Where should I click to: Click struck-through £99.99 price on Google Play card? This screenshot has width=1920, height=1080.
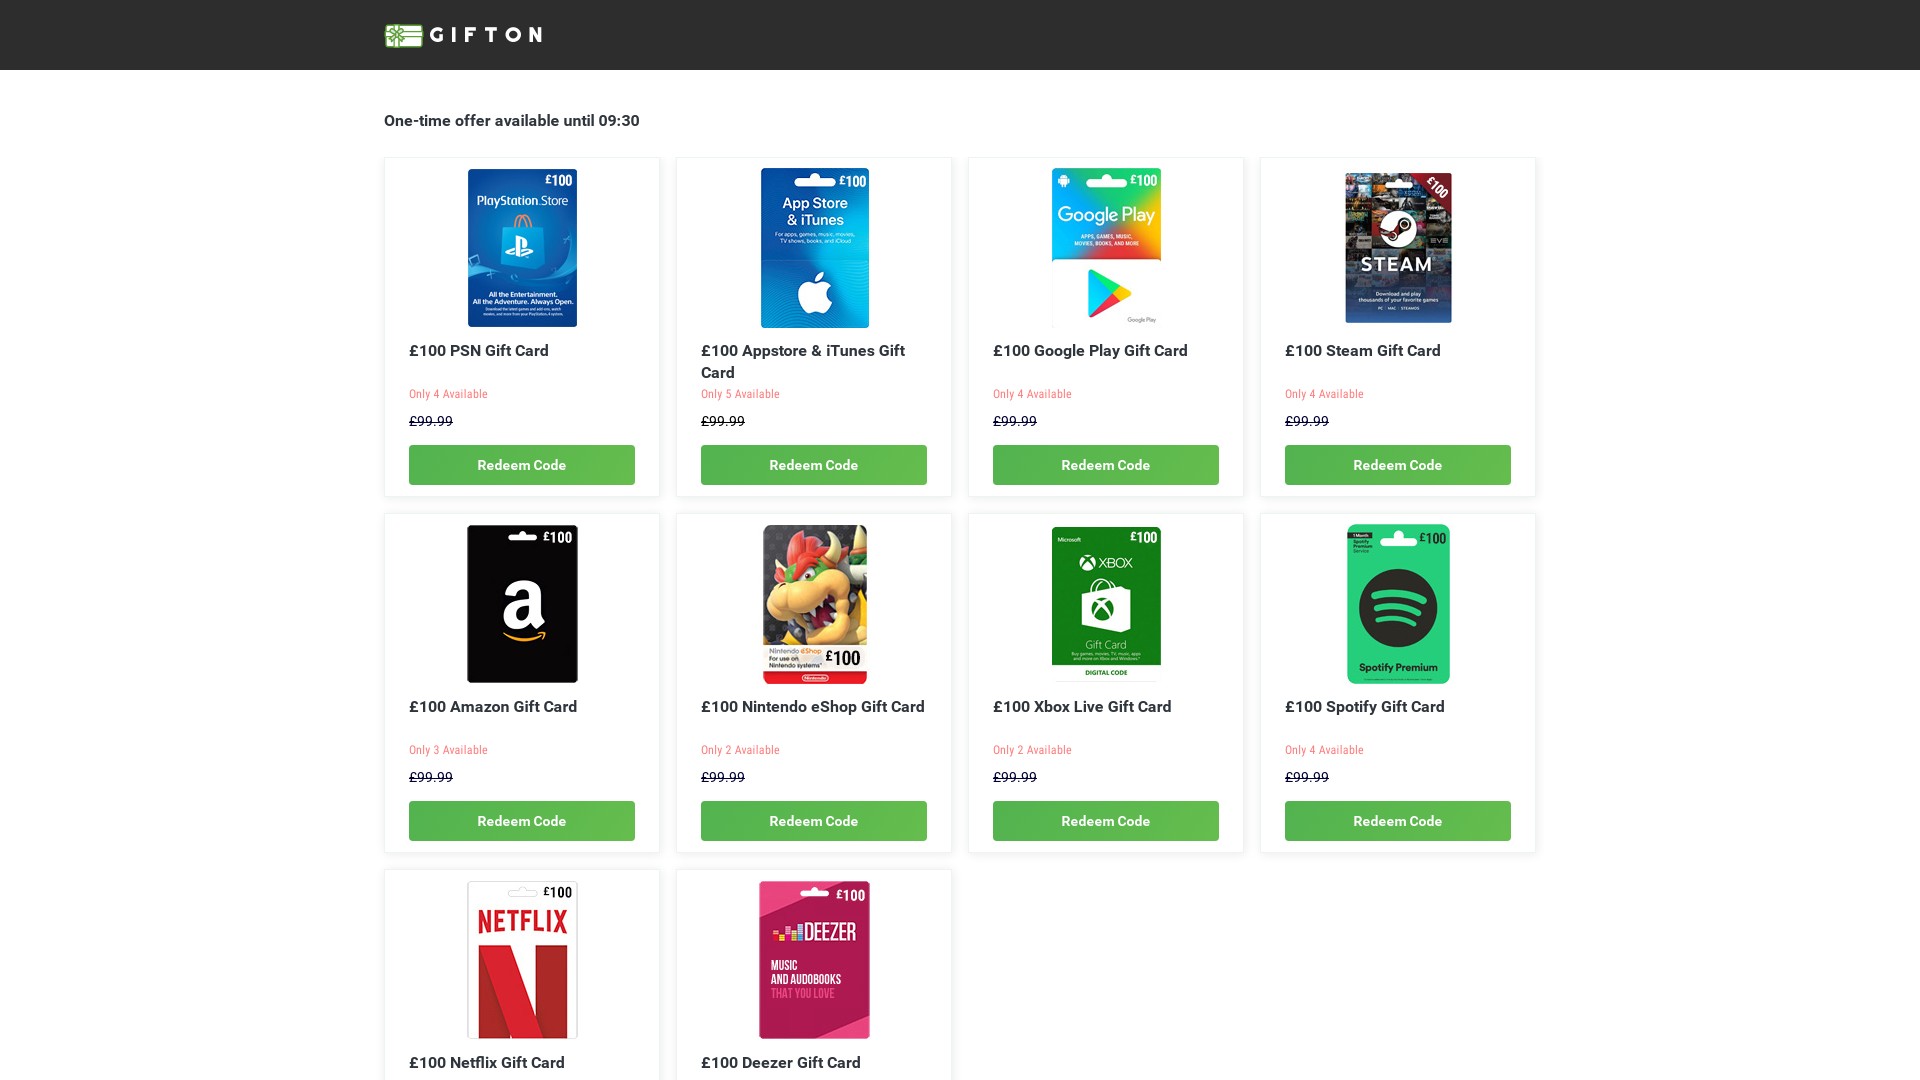pos(1015,421)
